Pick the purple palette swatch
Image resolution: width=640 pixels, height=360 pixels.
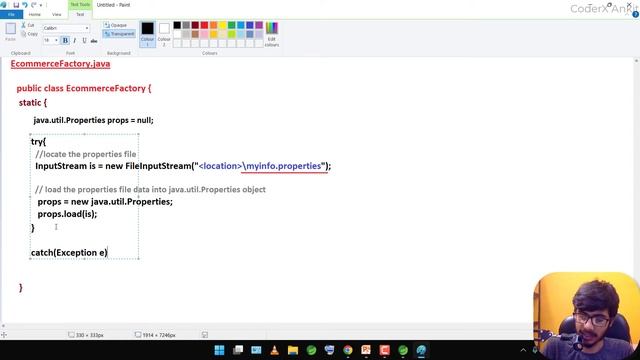pos(259,25)
